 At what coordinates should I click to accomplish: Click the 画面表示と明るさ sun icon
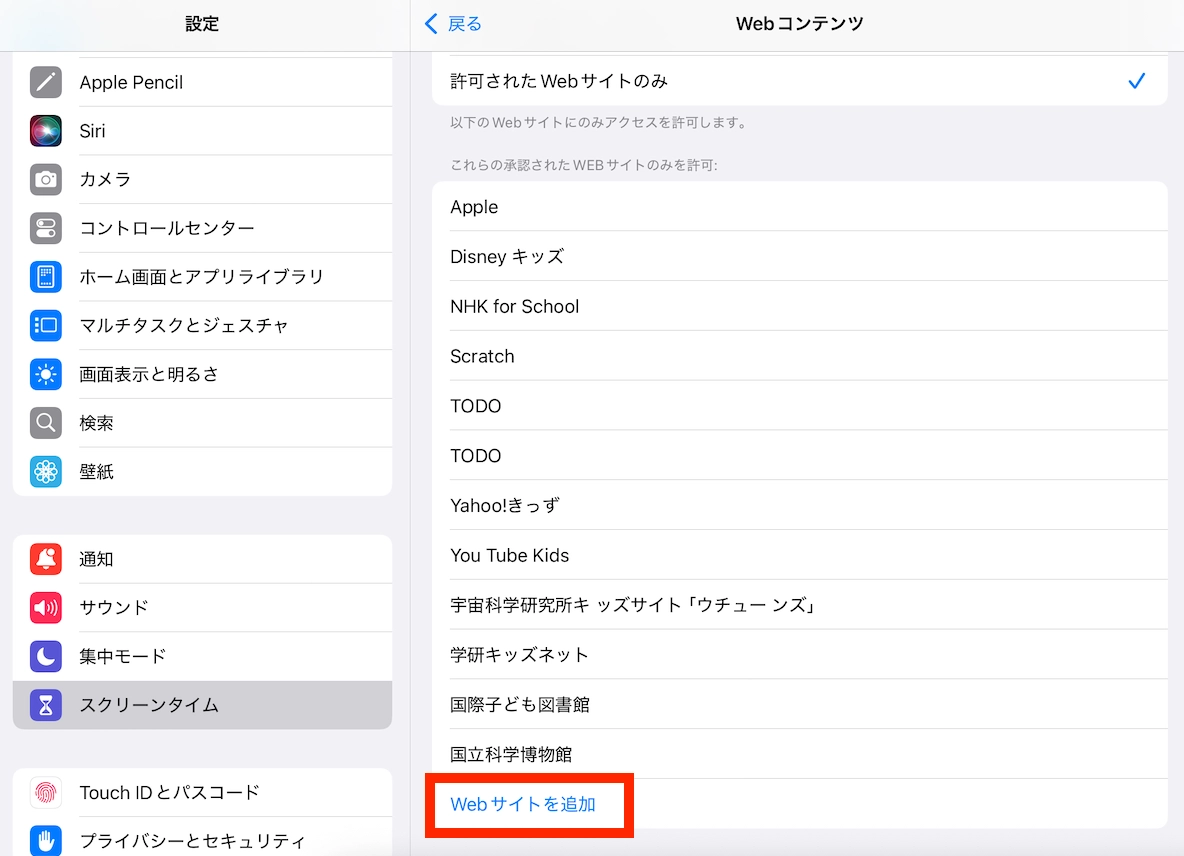(46, 374)
